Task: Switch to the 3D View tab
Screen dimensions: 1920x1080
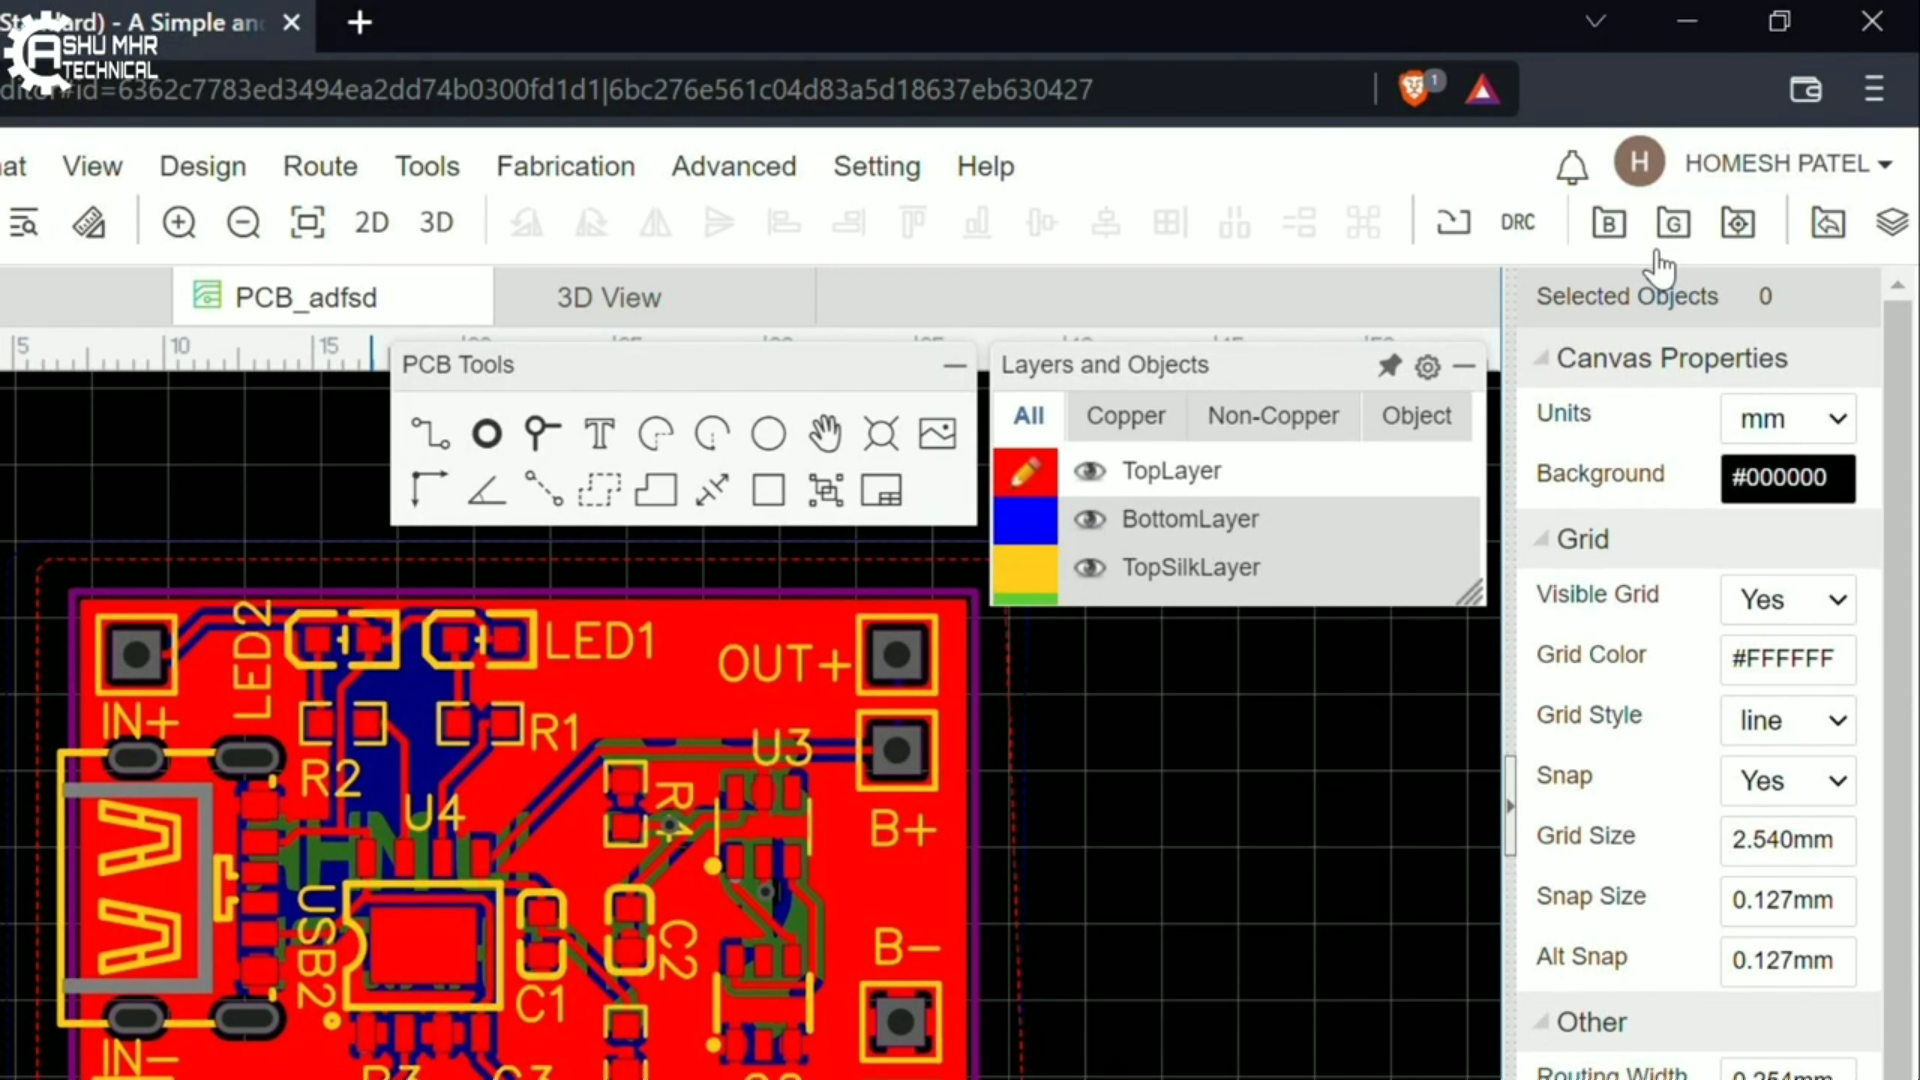Action: click(609, 296)
